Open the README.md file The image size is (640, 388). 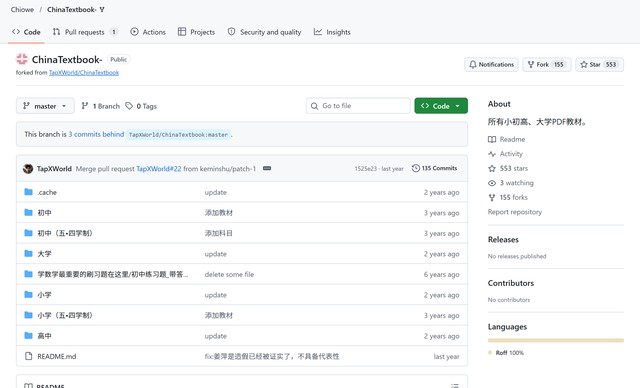(x=57, y=356)
